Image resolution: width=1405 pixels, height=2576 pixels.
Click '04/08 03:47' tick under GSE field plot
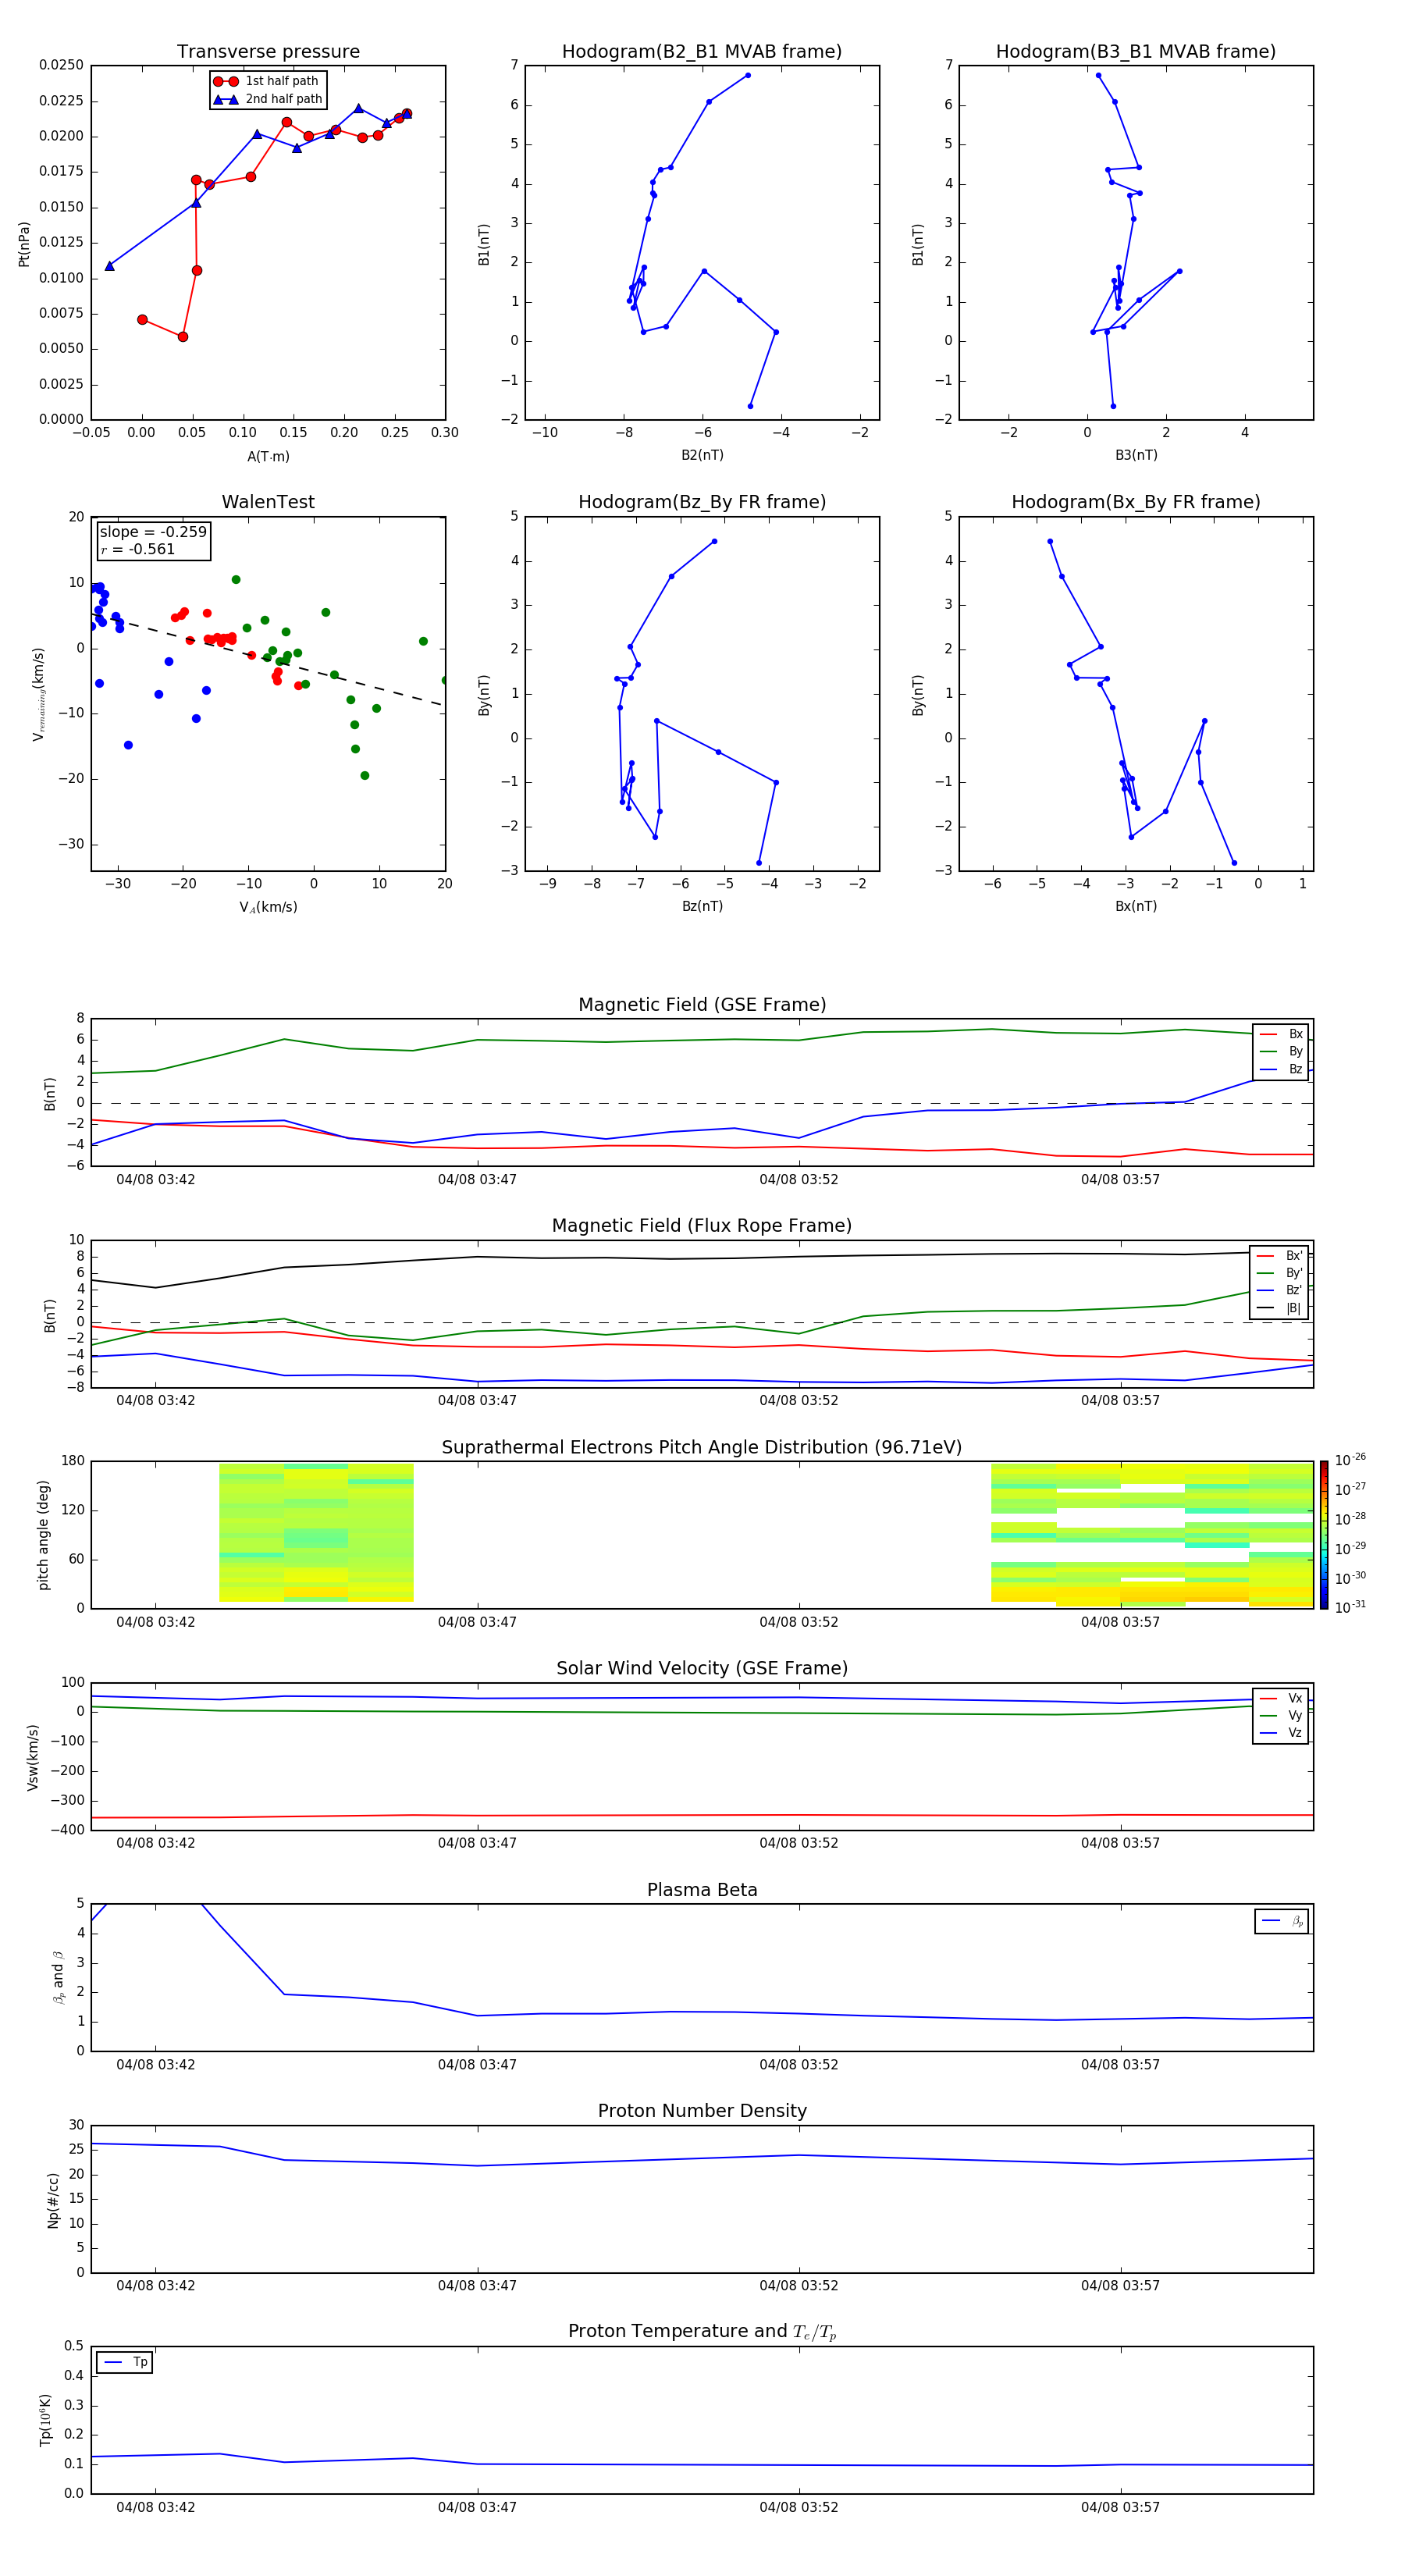pos(477,1180)
